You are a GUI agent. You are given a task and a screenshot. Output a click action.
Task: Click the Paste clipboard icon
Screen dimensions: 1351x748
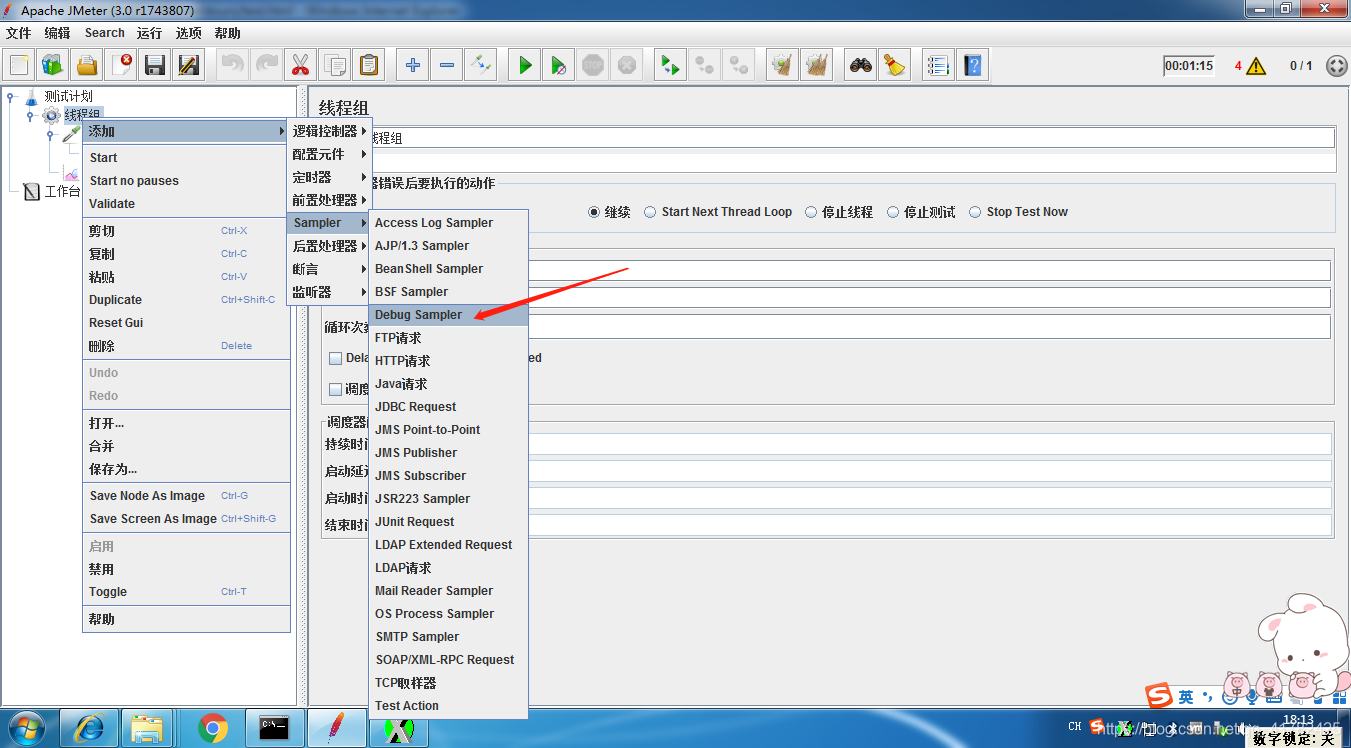[x=368, y=66]
